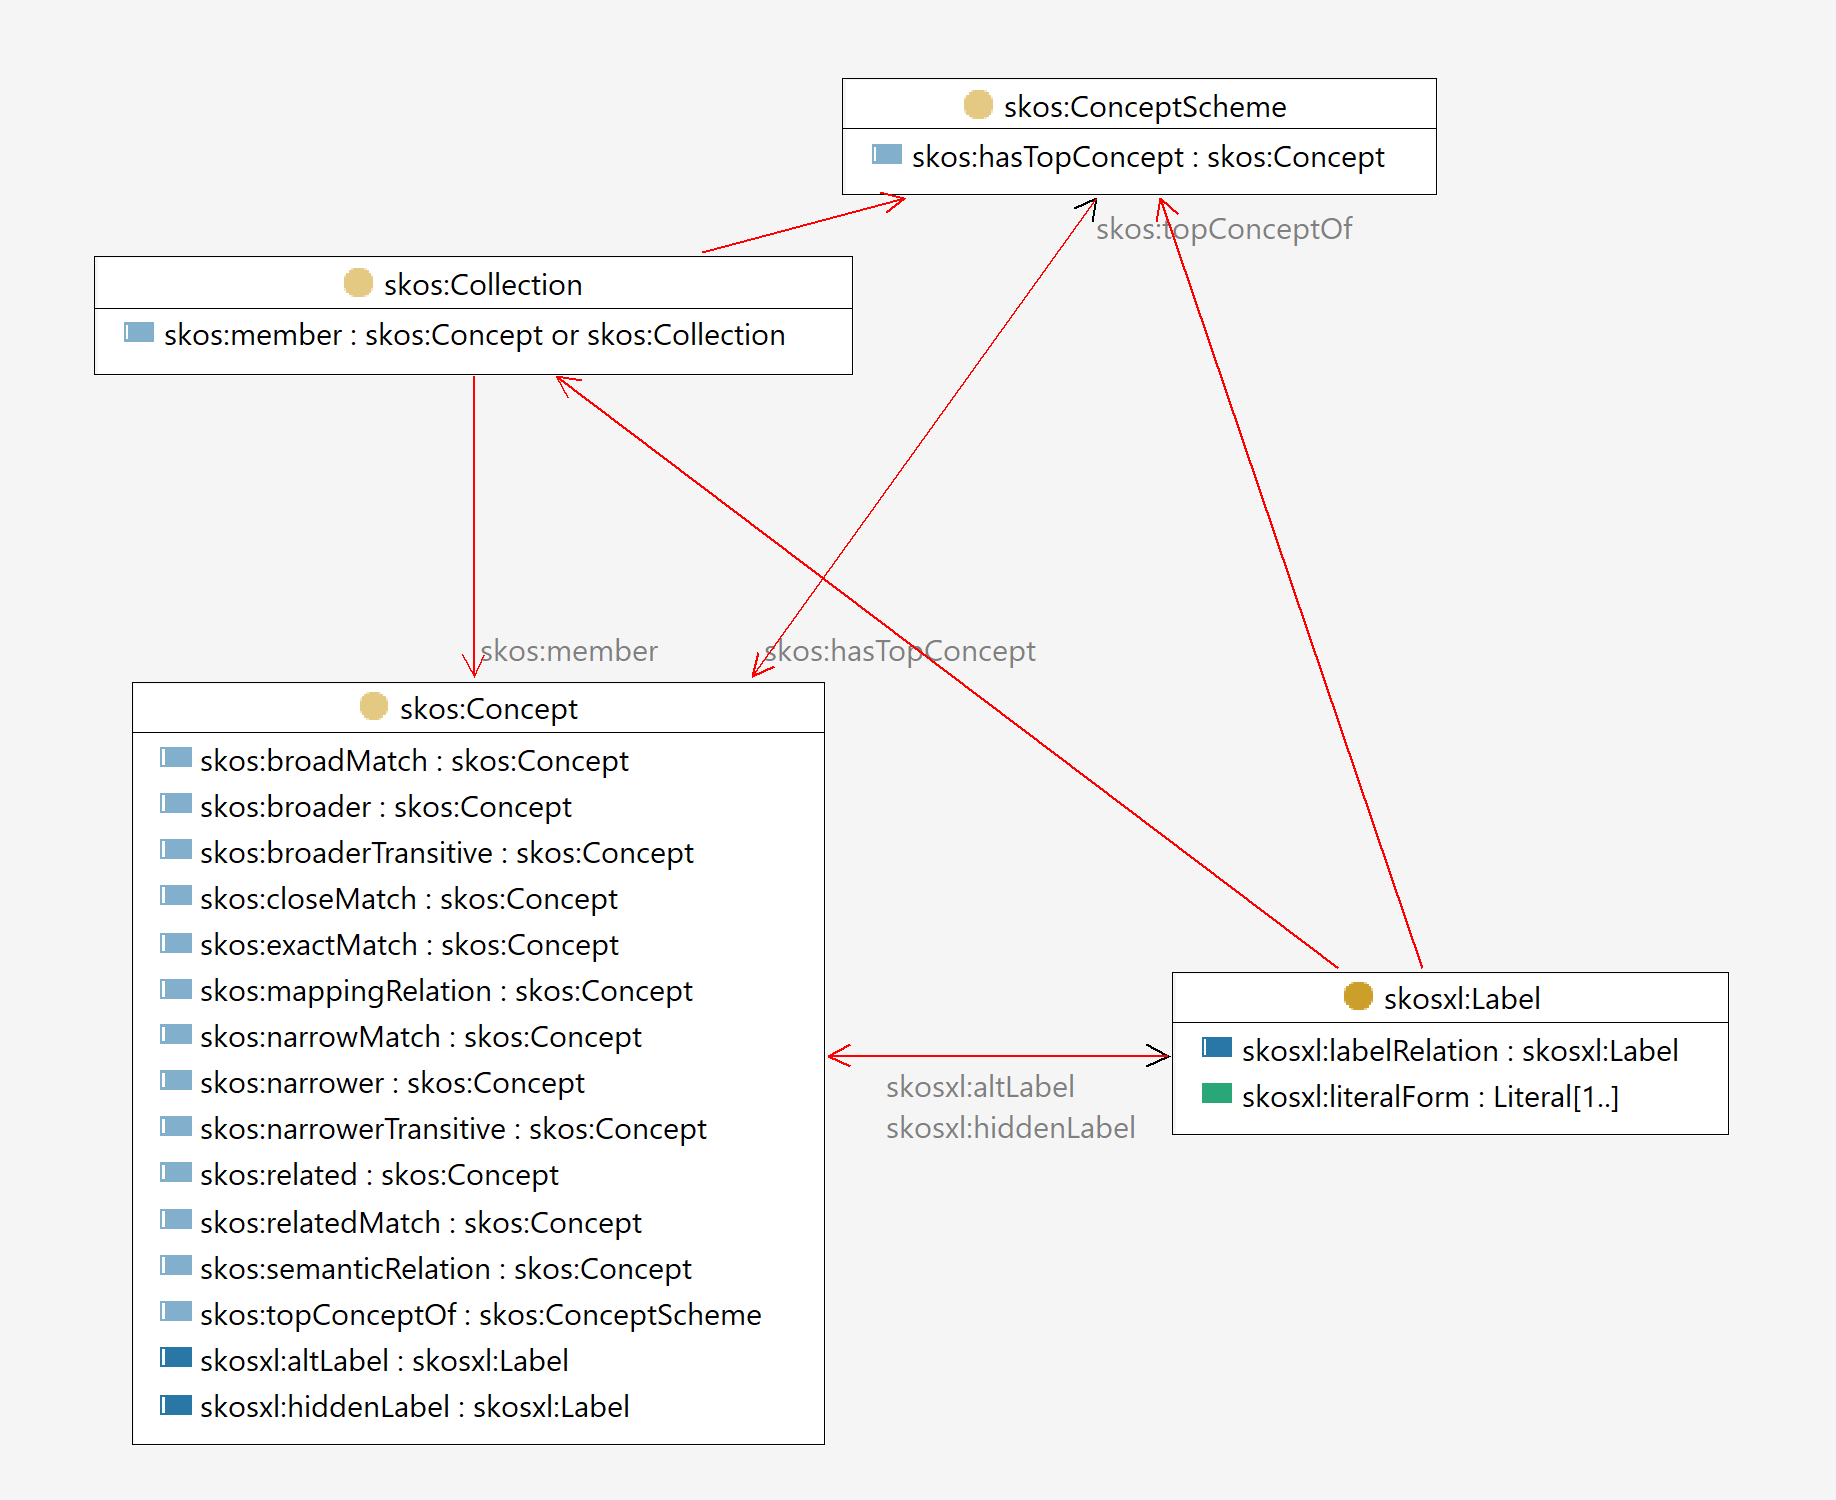Screen dimensions: 1836x1500
Task: Click the skos:hasTopConcept property icon in ConceptScheme
Action: coord(886,155)
